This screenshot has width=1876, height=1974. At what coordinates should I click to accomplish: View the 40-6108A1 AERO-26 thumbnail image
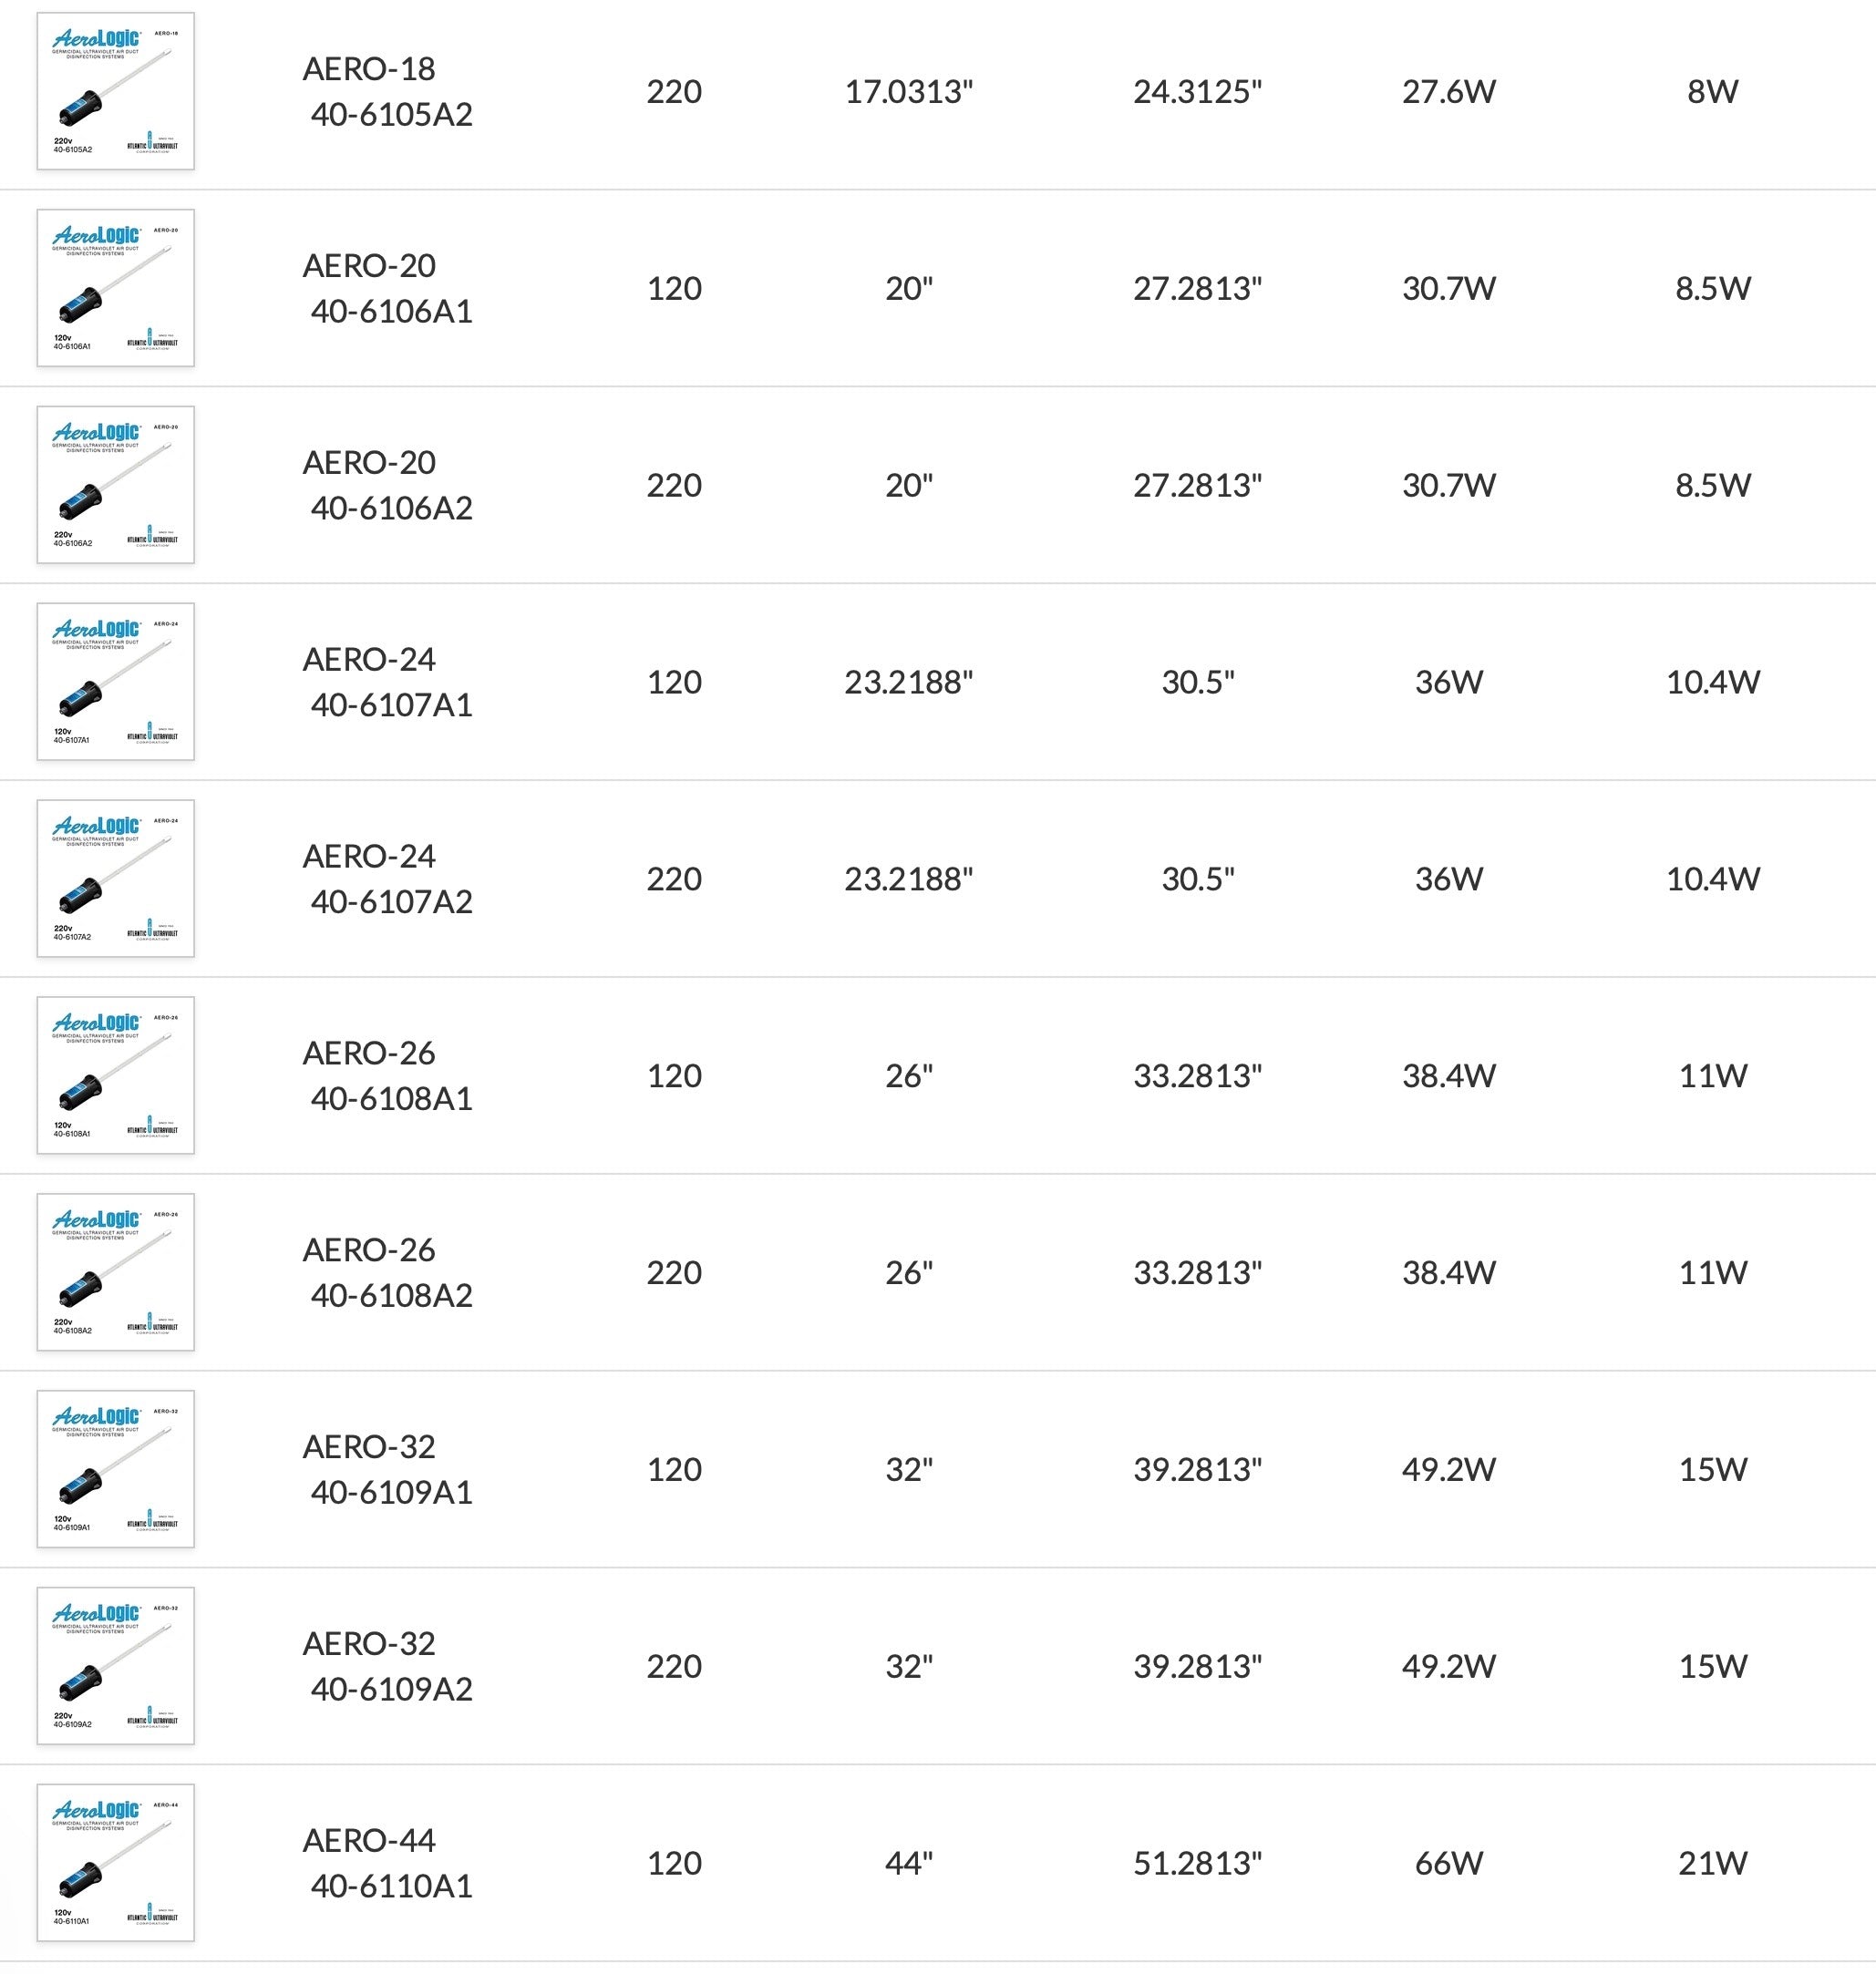click(x=115, y=1076)
